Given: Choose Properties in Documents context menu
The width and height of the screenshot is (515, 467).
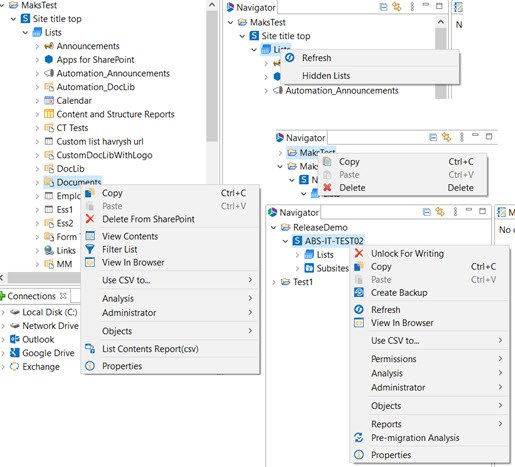Looking at the screenshot, I should tap(170, 366).
